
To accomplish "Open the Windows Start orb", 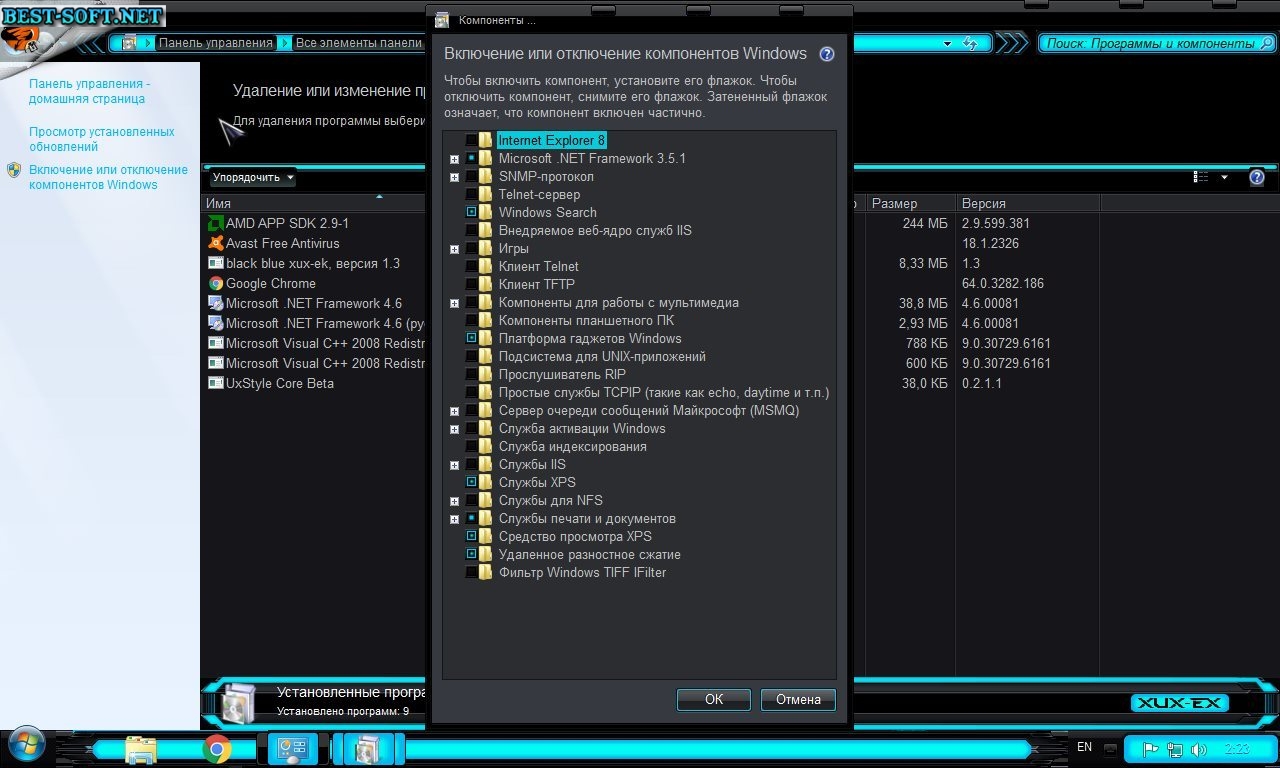I will click(25, 746).
